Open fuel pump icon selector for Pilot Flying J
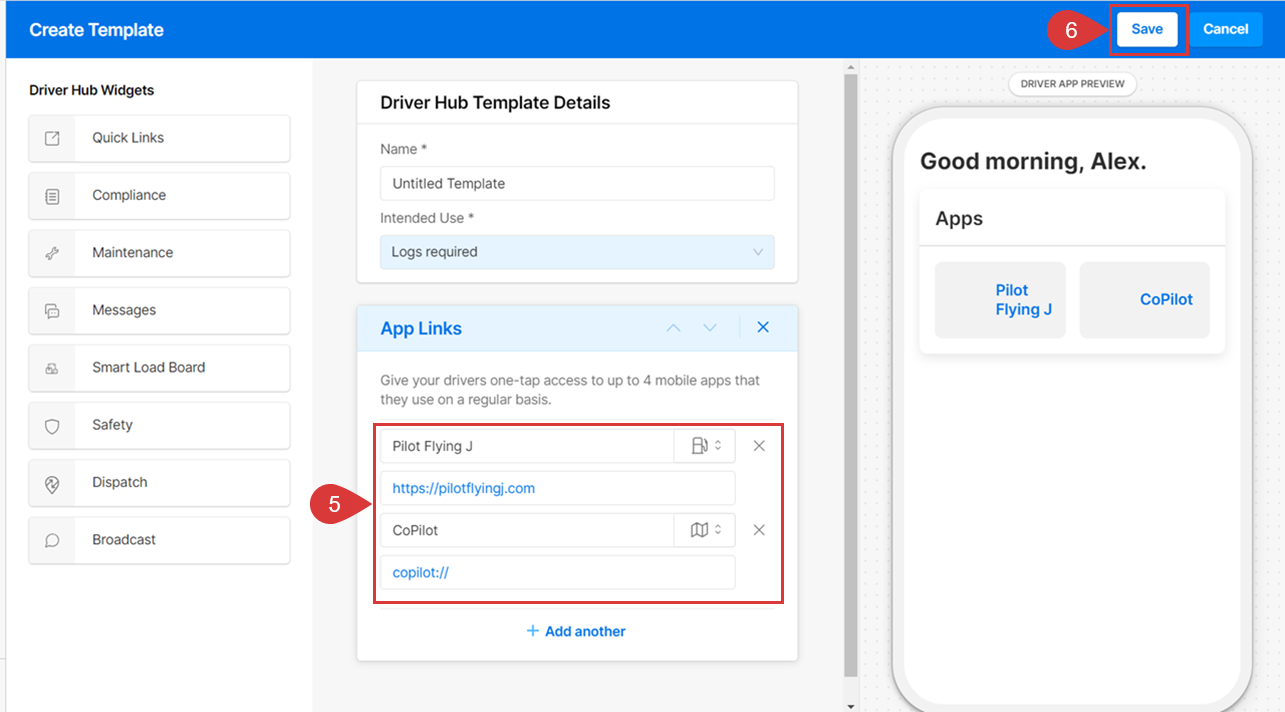 coord(705,446)
